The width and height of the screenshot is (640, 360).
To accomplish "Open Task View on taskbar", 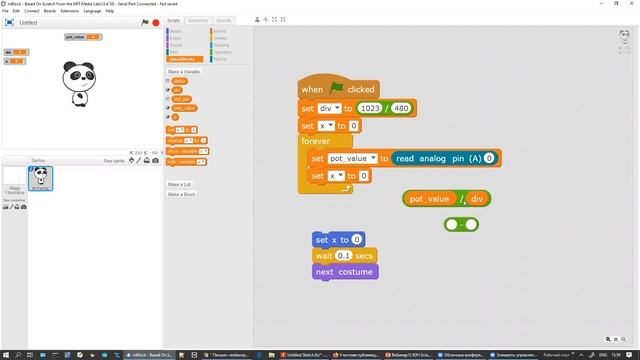I will point(30,355).
